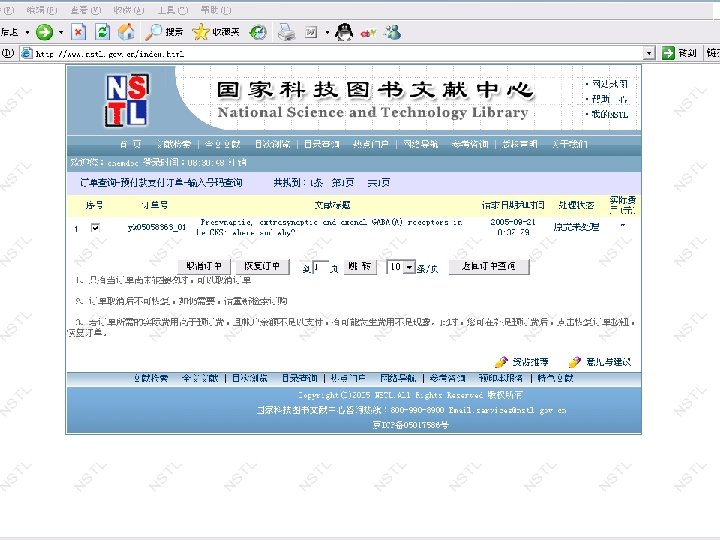Screen dimensions: 720x540
Task: Click the wide button at the right below the table
Action: click(489, 266)
